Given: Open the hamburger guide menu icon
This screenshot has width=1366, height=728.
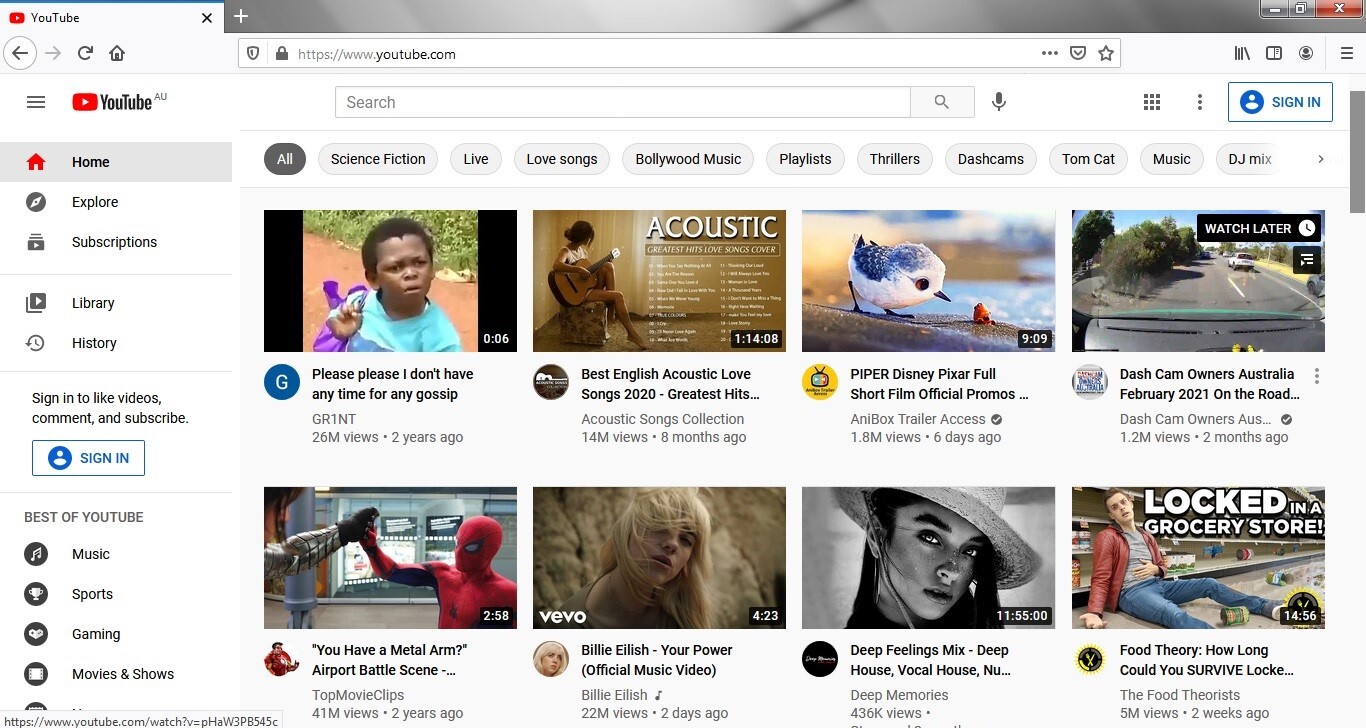Looking at the screenshot, I should (x=36, y=102).
